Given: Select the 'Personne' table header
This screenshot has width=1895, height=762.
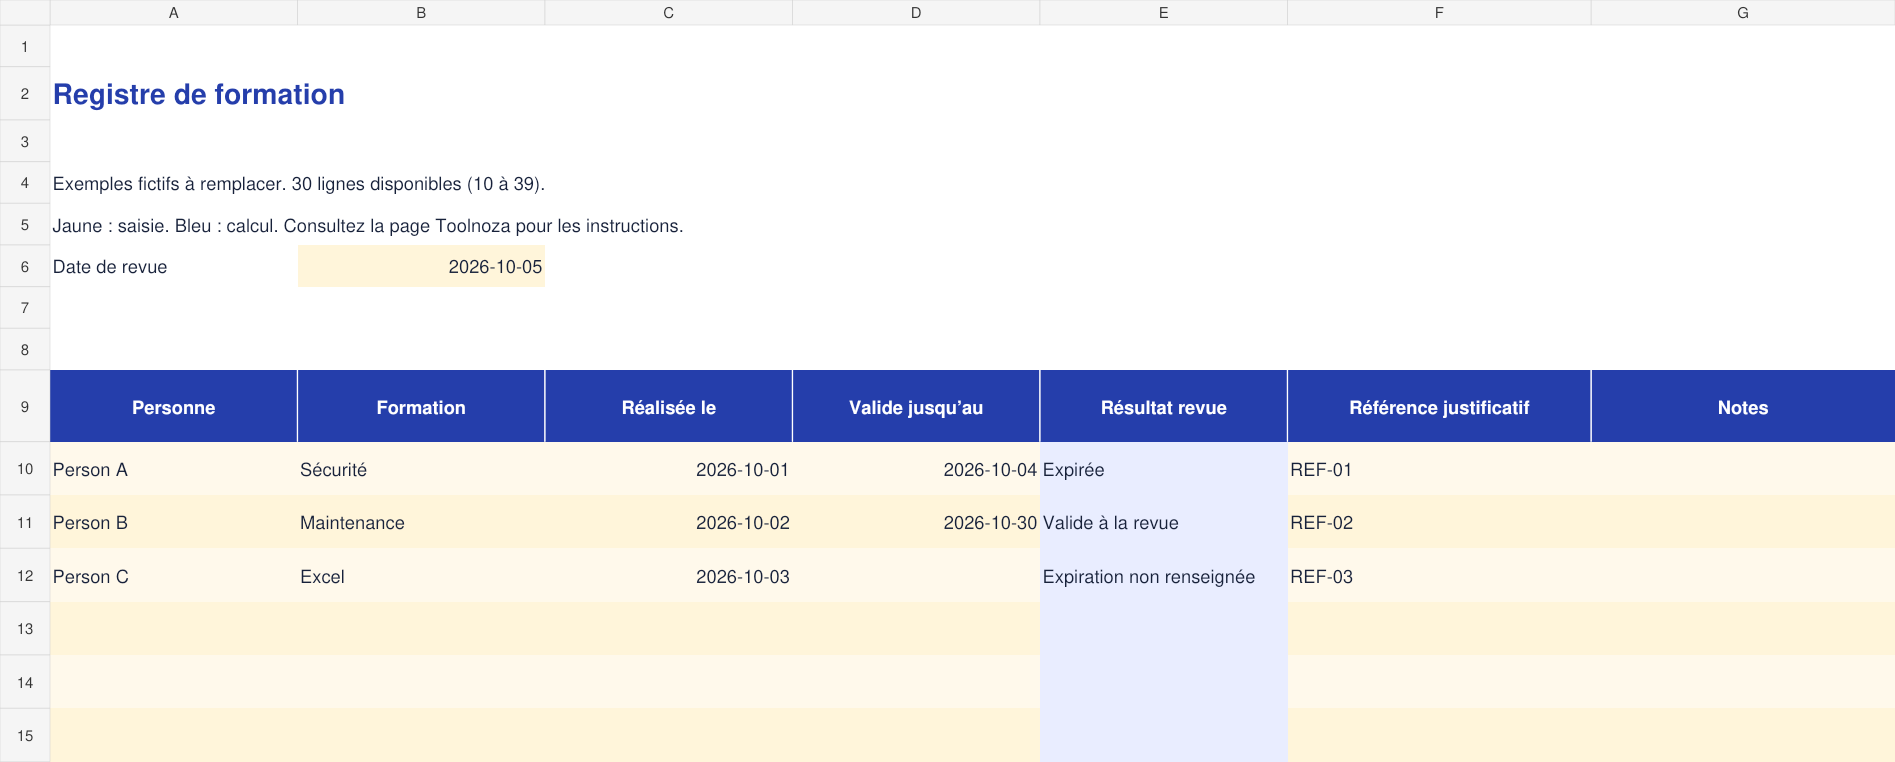Looking at the screenshot, I should click(174, 407).
